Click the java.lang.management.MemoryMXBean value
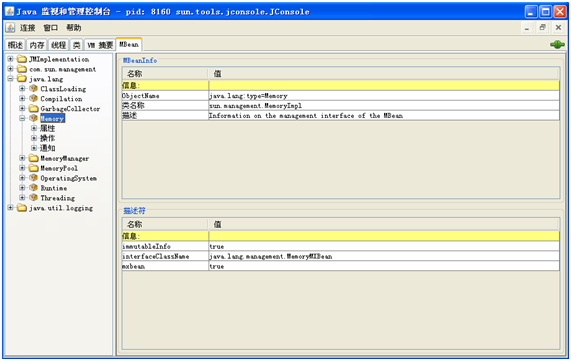 point(384,256)
